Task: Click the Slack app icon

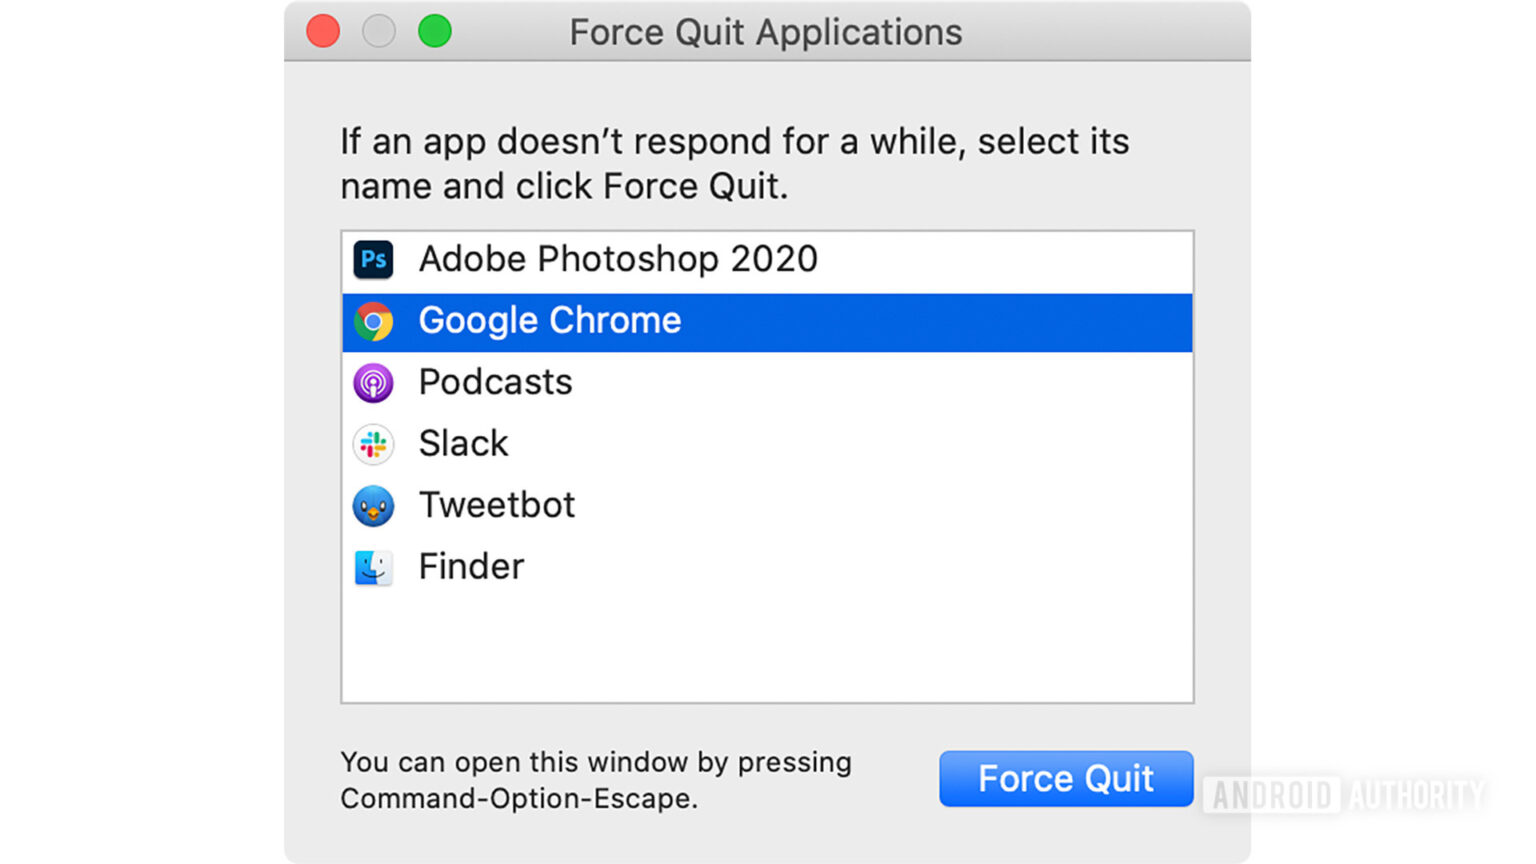Action: pyautogui.click(x=373, y=444)
